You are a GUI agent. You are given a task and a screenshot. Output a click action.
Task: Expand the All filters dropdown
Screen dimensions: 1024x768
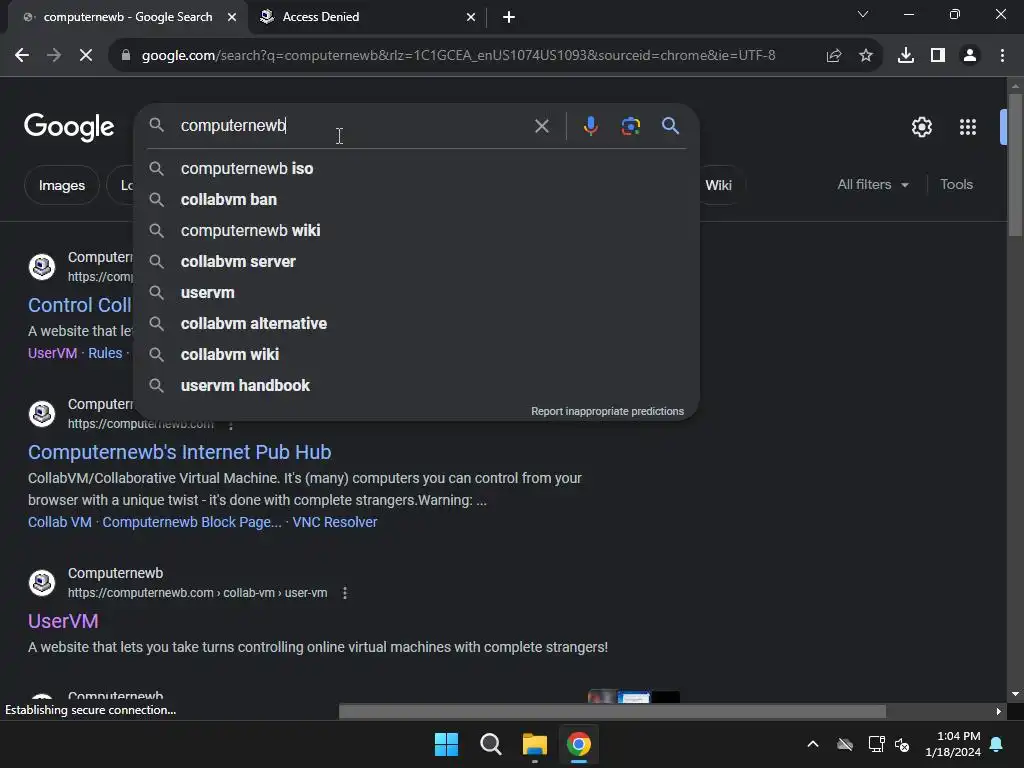click(x=873, y=185)
